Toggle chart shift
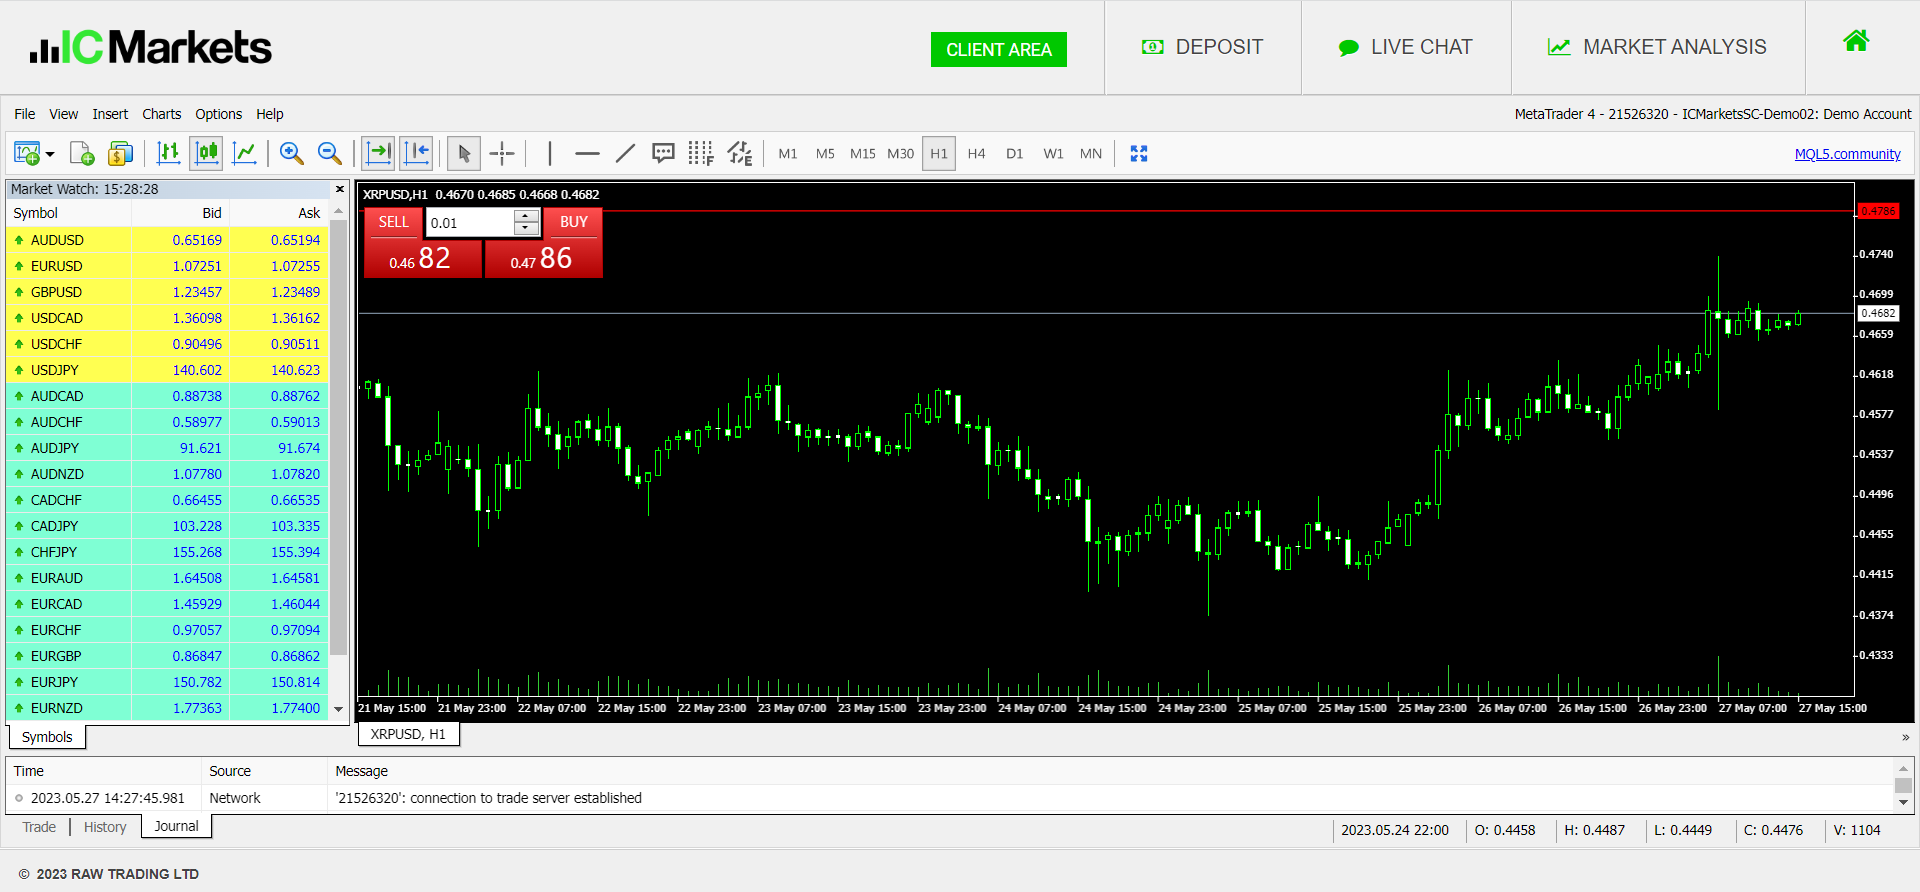 click(x=416, y=153)
